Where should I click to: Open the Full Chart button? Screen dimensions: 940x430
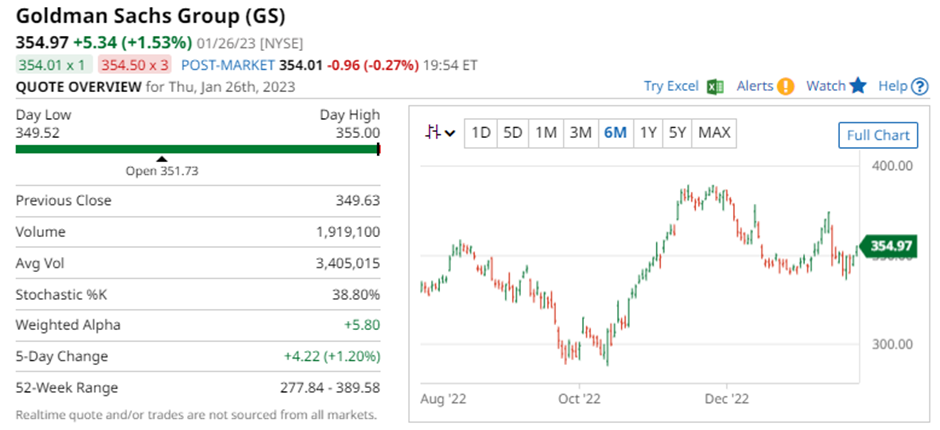tap(878, 135)
